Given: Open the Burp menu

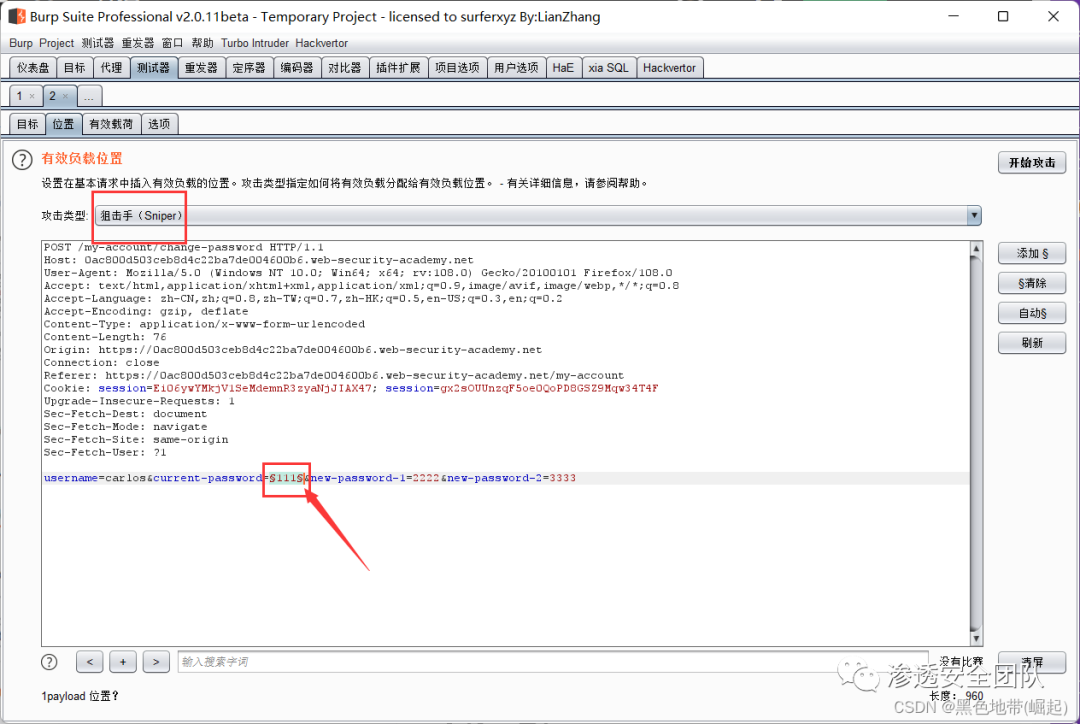Looking at the screenshot, I should tap(21, 43).
